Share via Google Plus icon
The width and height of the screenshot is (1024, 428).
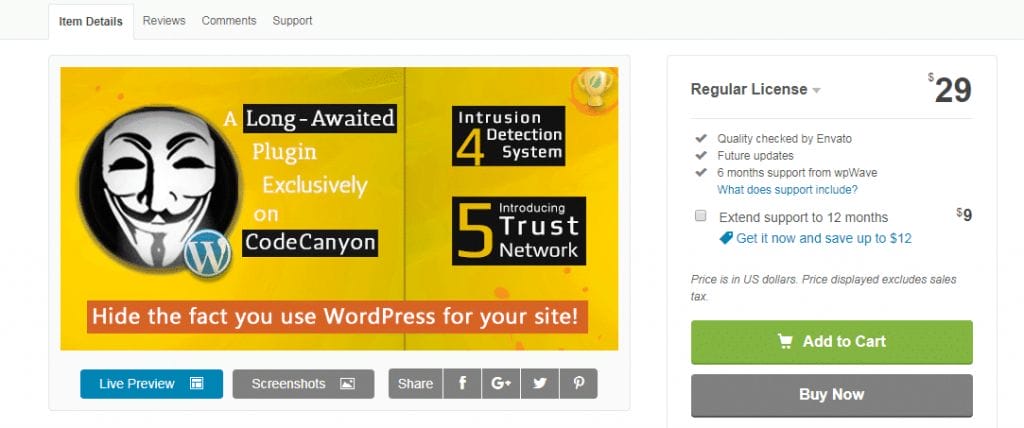[500, 384]
